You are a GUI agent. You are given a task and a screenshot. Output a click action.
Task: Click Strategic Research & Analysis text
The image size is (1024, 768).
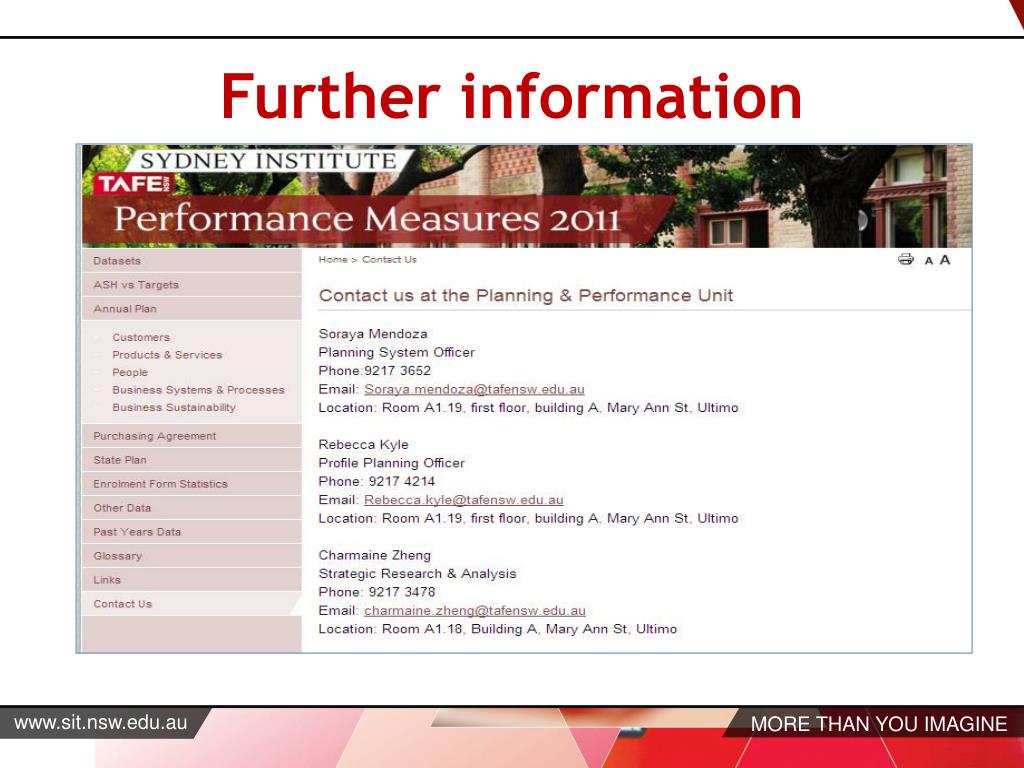click(417, 574)
